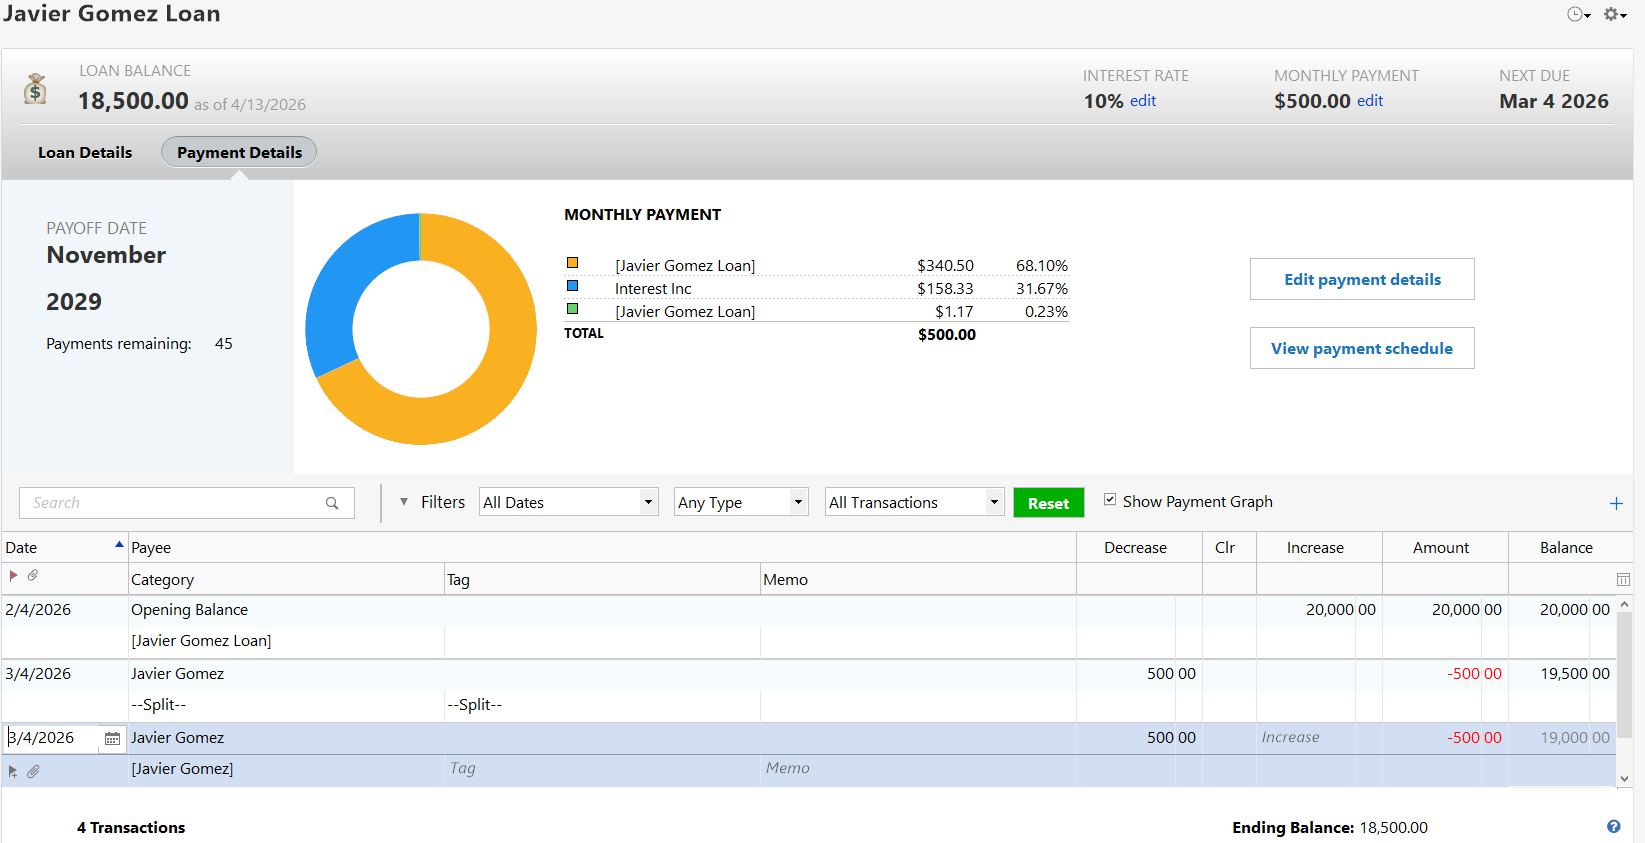Click the --Split-- category of the 3/4/2026 payment
The height and width of the screenshot is (843, 1645).
click(x=158, y=705)
